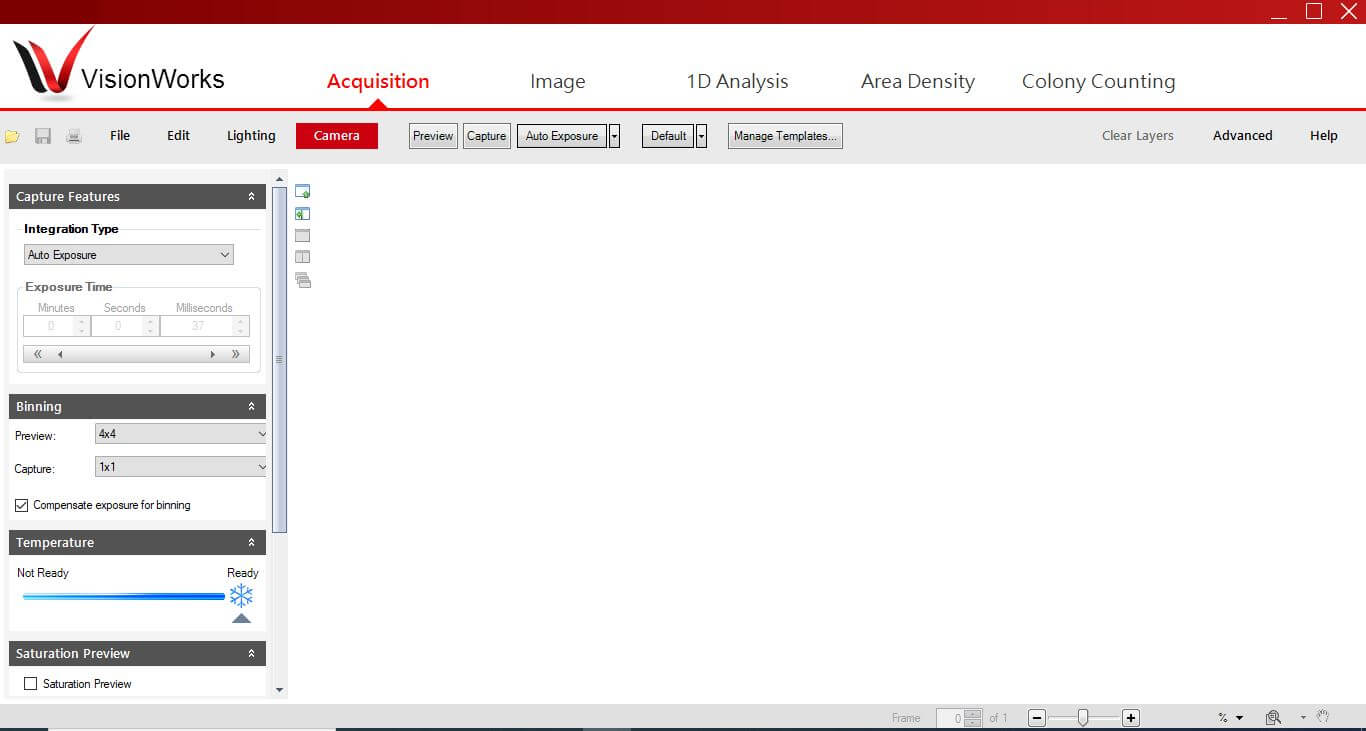Open the Capture binning dropdown
1366x731 pixels.
pos(181,467)
